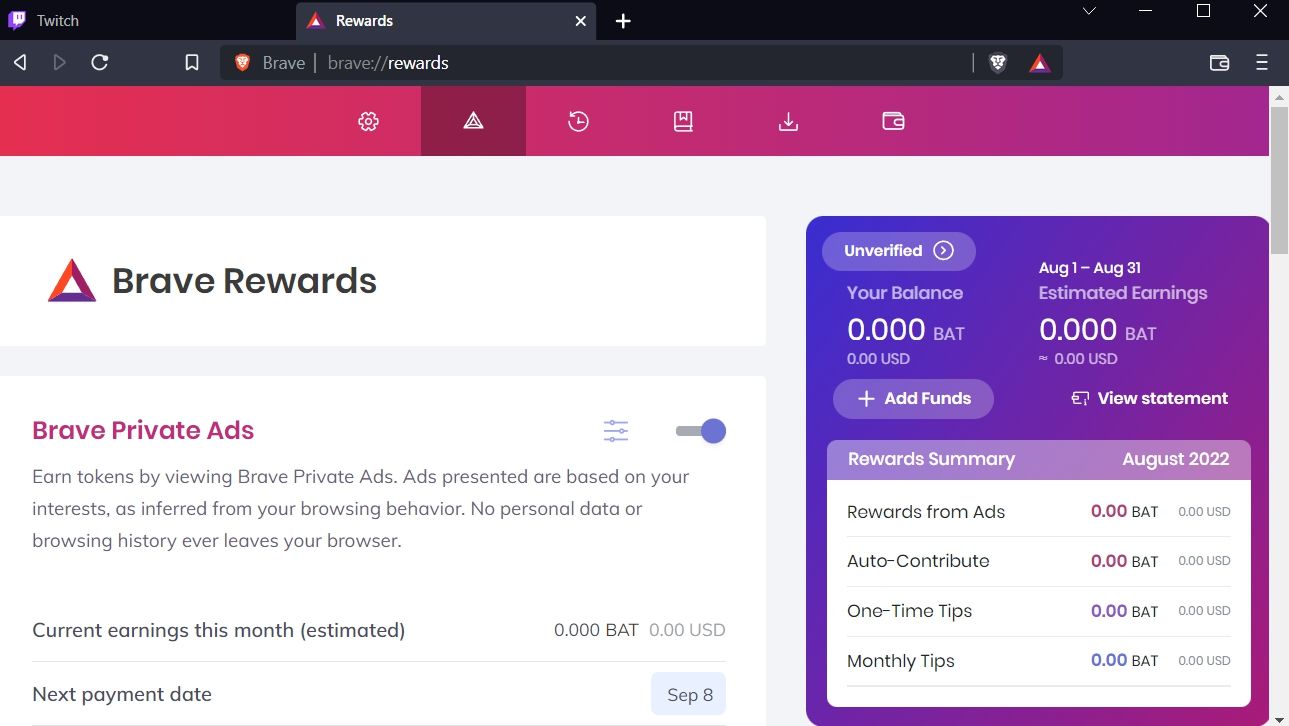Click the Monthly Tips row label

[x=901, y=661]
